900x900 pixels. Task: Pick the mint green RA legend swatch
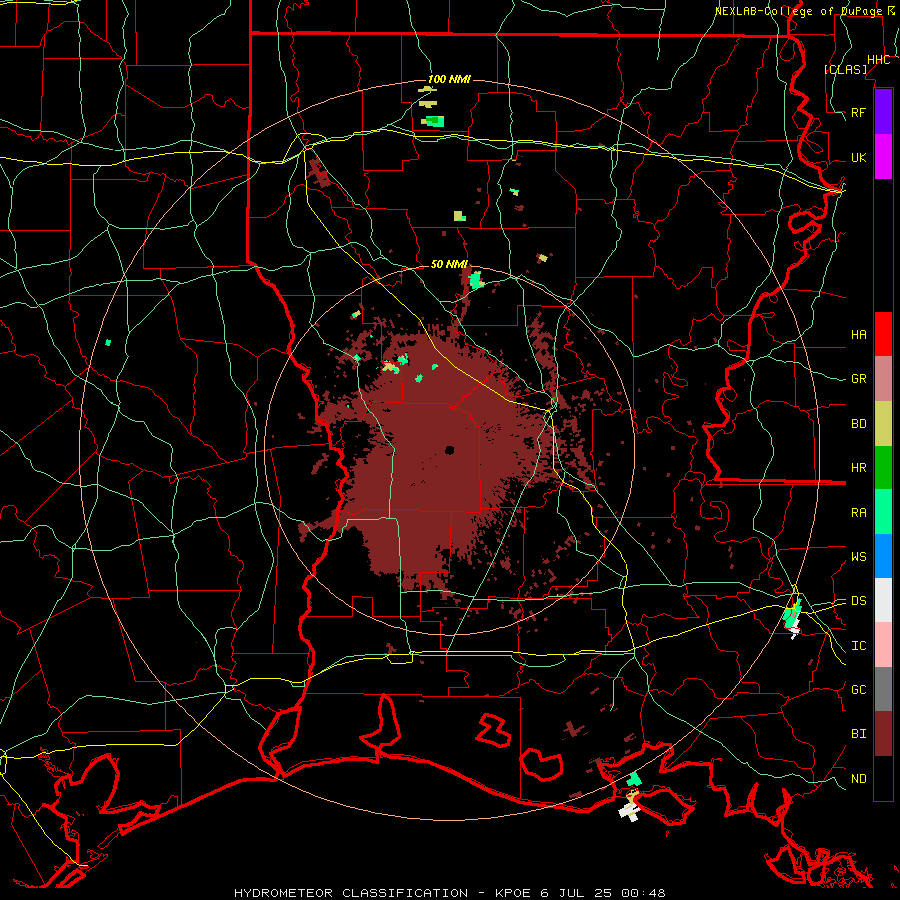coord(883,512)
